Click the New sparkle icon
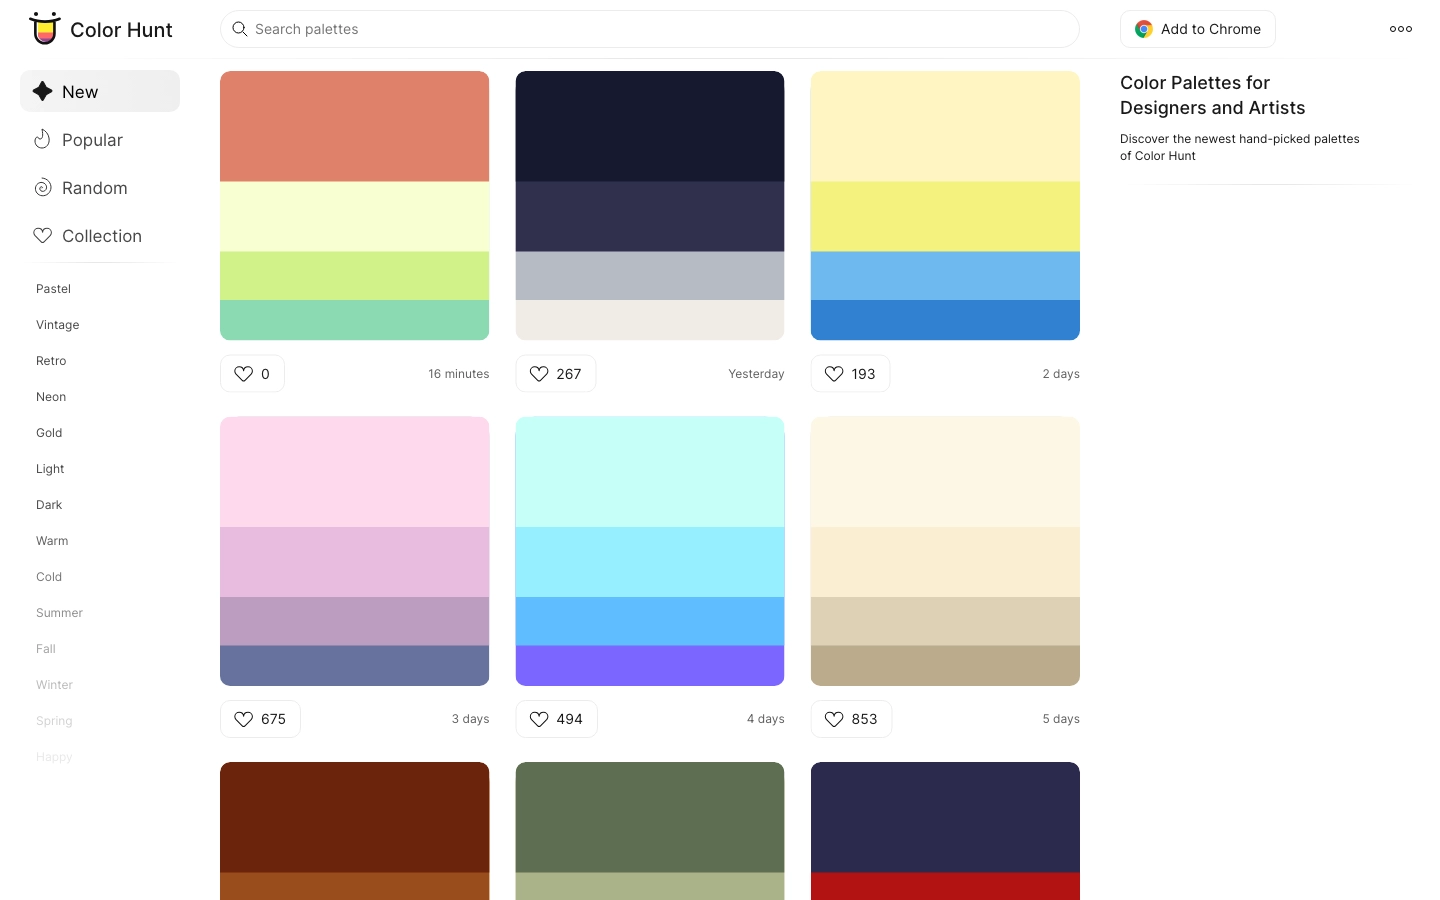The width and height of the screenshot is (1440, 900). (42, 91)
